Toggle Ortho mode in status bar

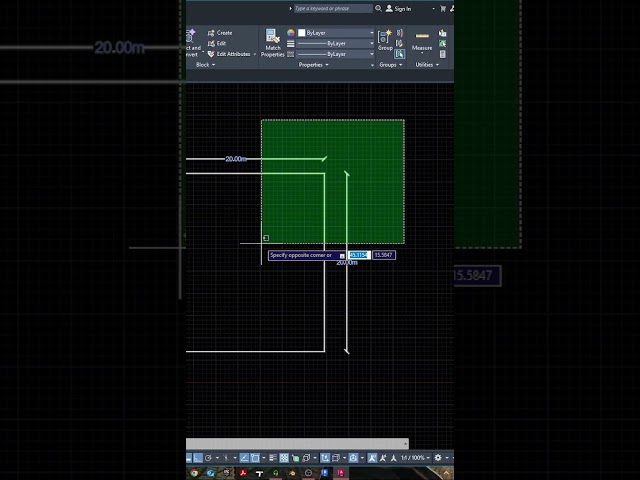pyautogui.click(x=198, y=458)
